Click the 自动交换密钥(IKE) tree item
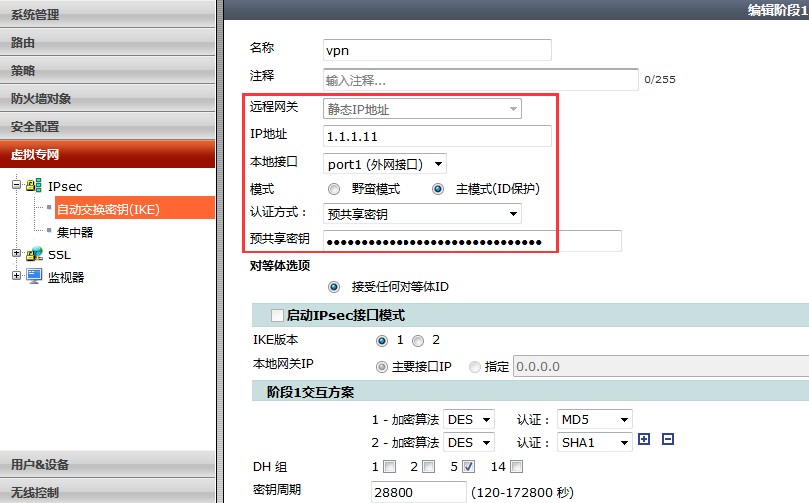Screen dimensions: 809x503 click(x=108, y=209)
